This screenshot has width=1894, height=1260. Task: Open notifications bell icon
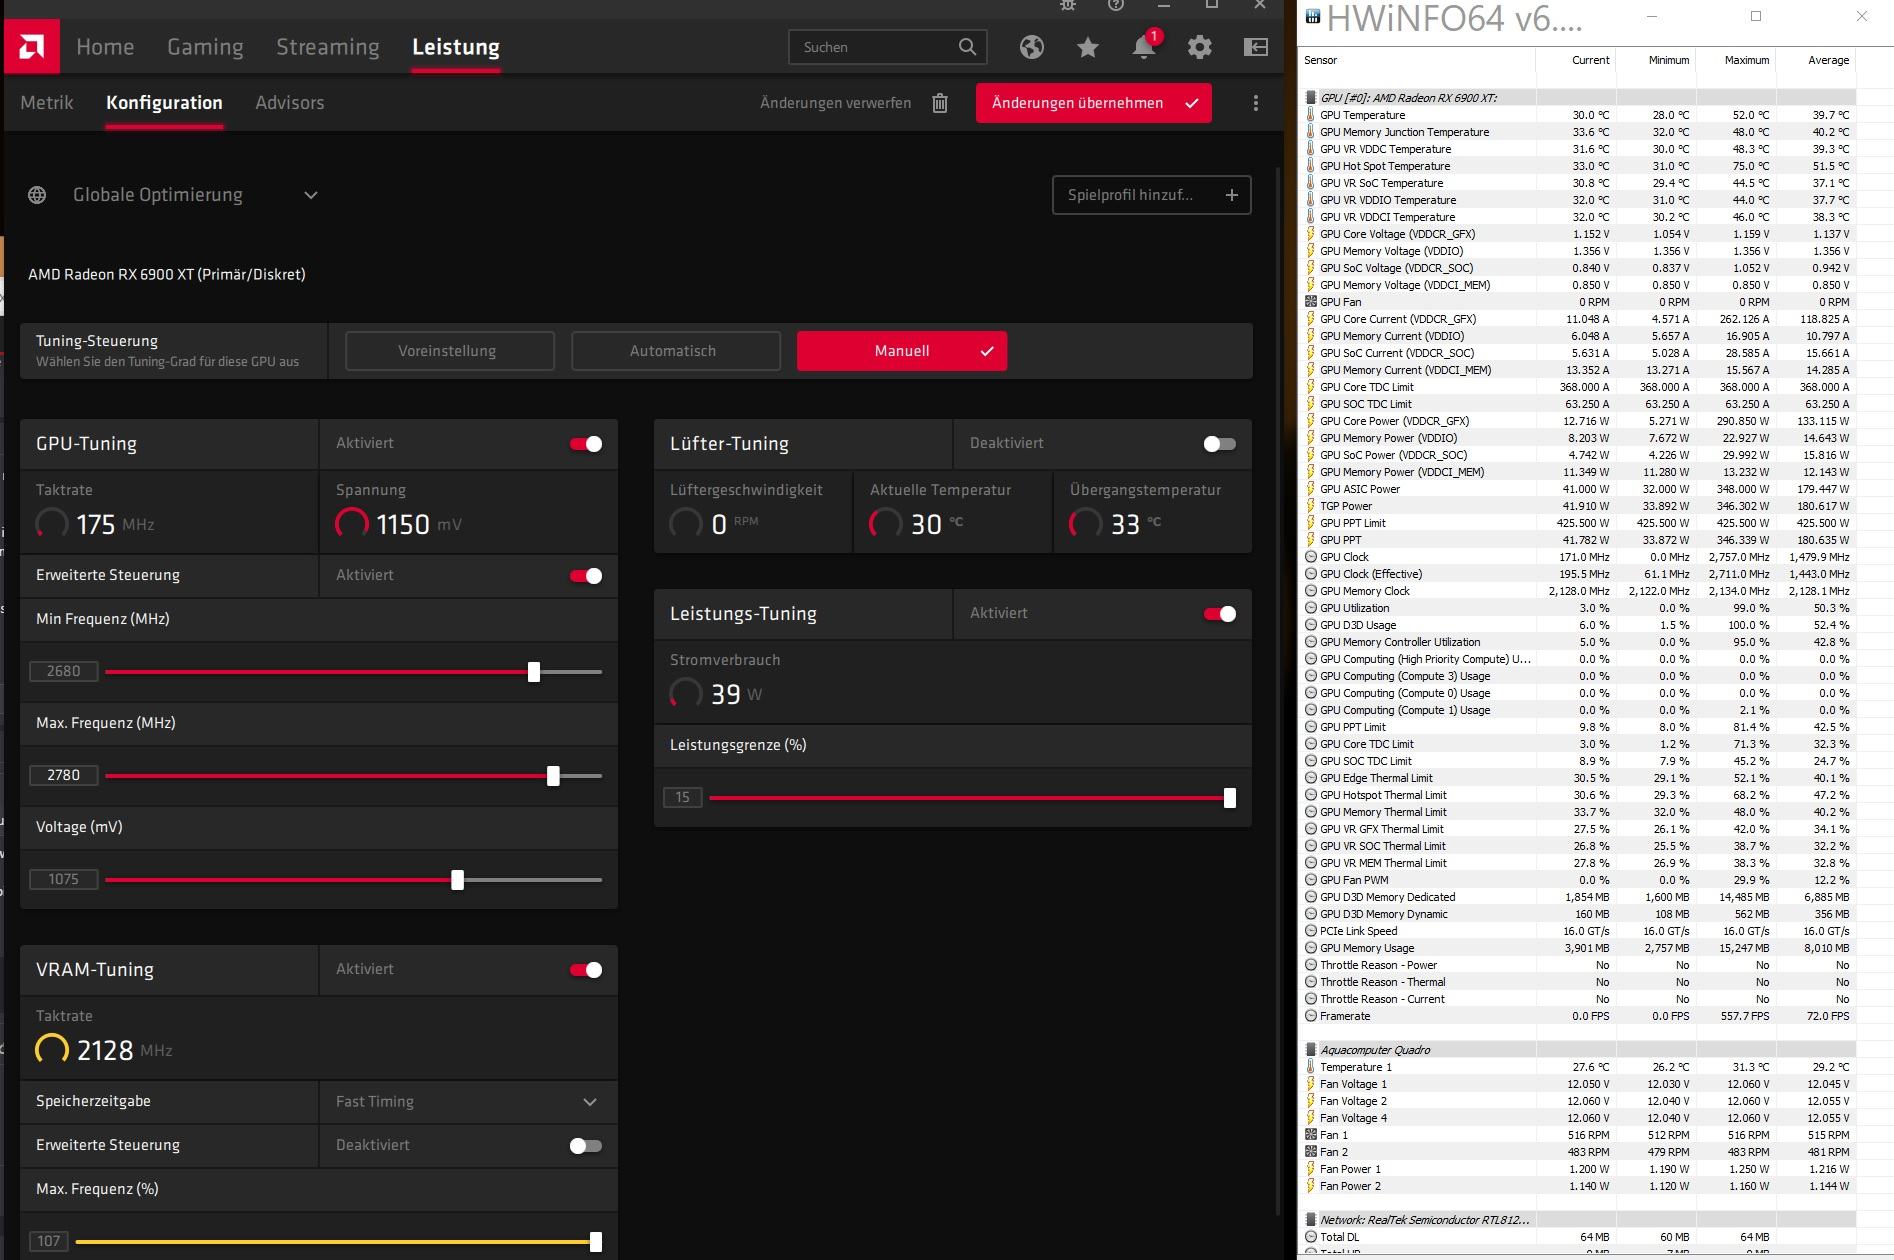point(1144,47)
